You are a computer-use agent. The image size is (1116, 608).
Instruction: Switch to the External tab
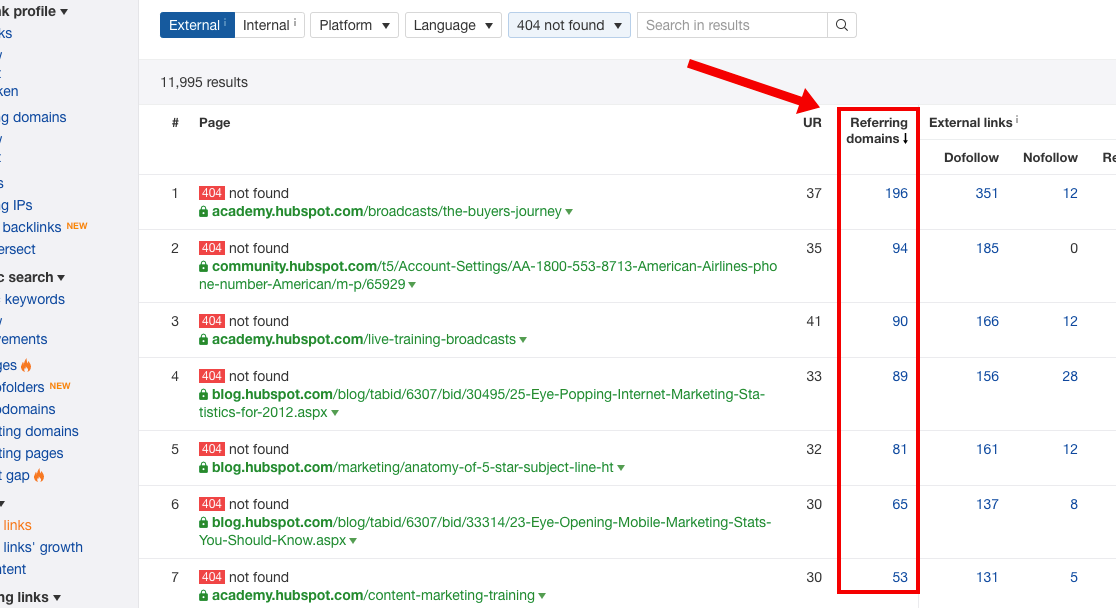[x=197, y=25]
